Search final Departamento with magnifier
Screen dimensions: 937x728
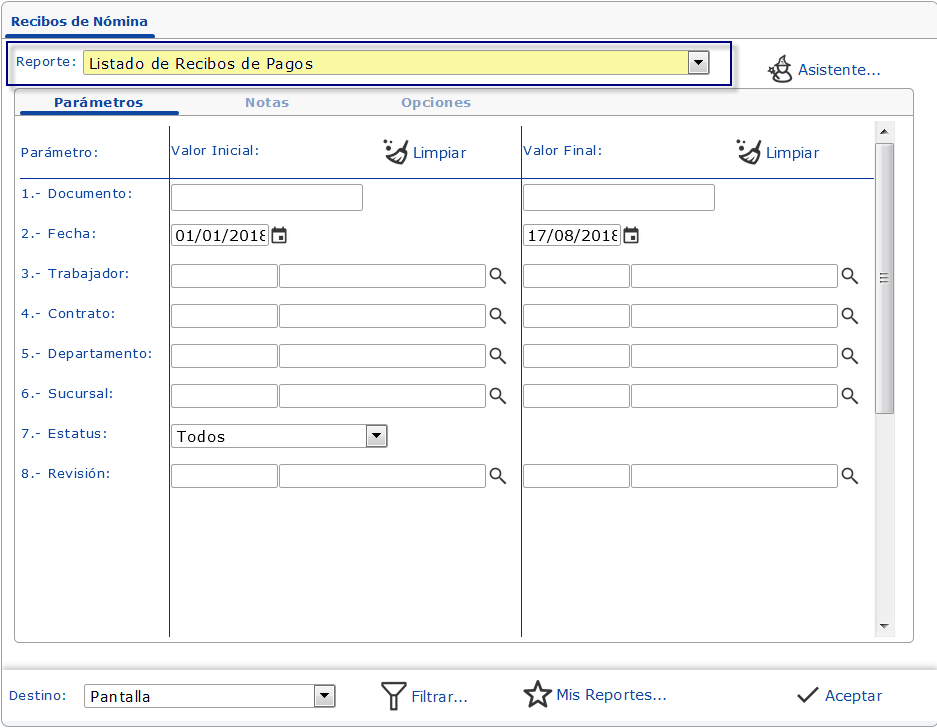point(850,356)
